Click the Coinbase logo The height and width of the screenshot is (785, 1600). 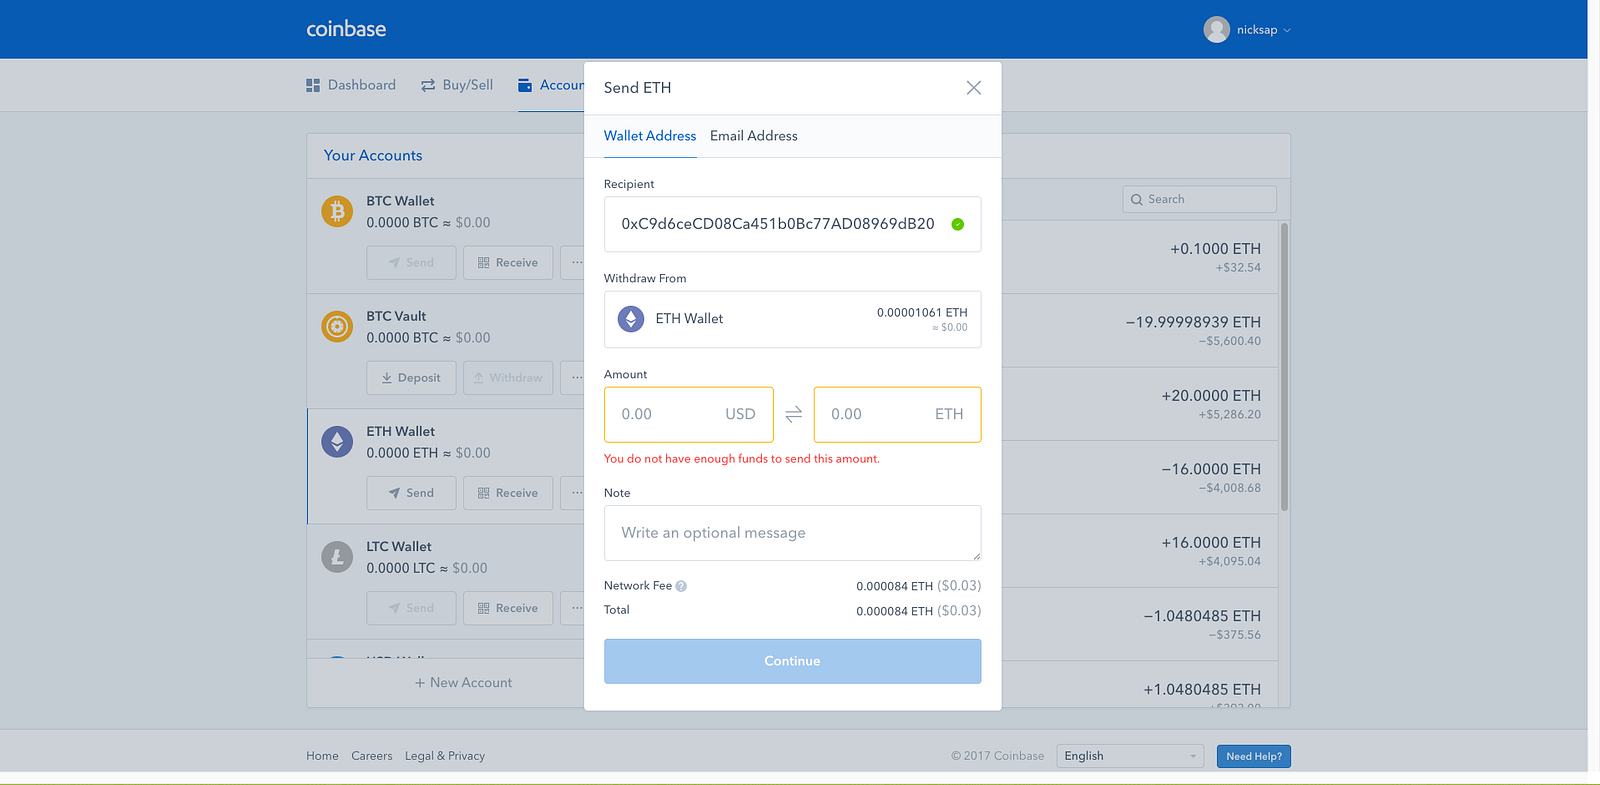(x=346, y=29)
